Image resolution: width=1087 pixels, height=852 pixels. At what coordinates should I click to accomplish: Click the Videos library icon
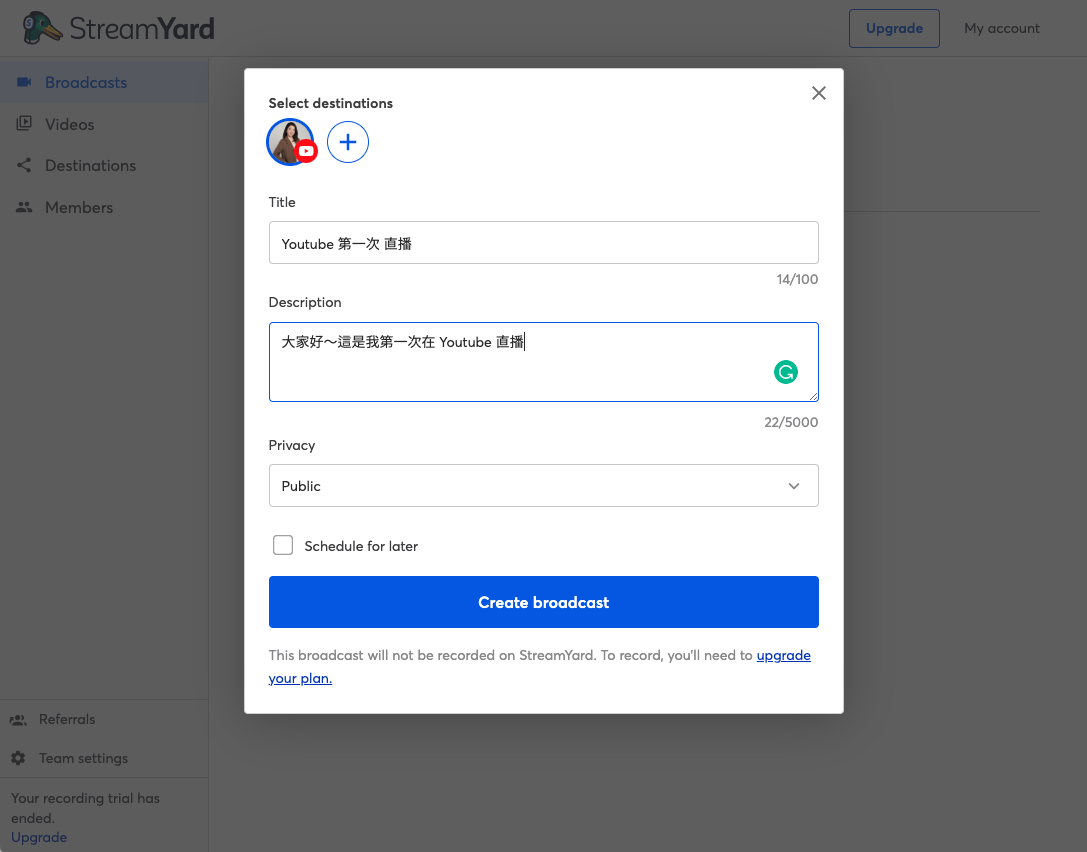(24, 123)
